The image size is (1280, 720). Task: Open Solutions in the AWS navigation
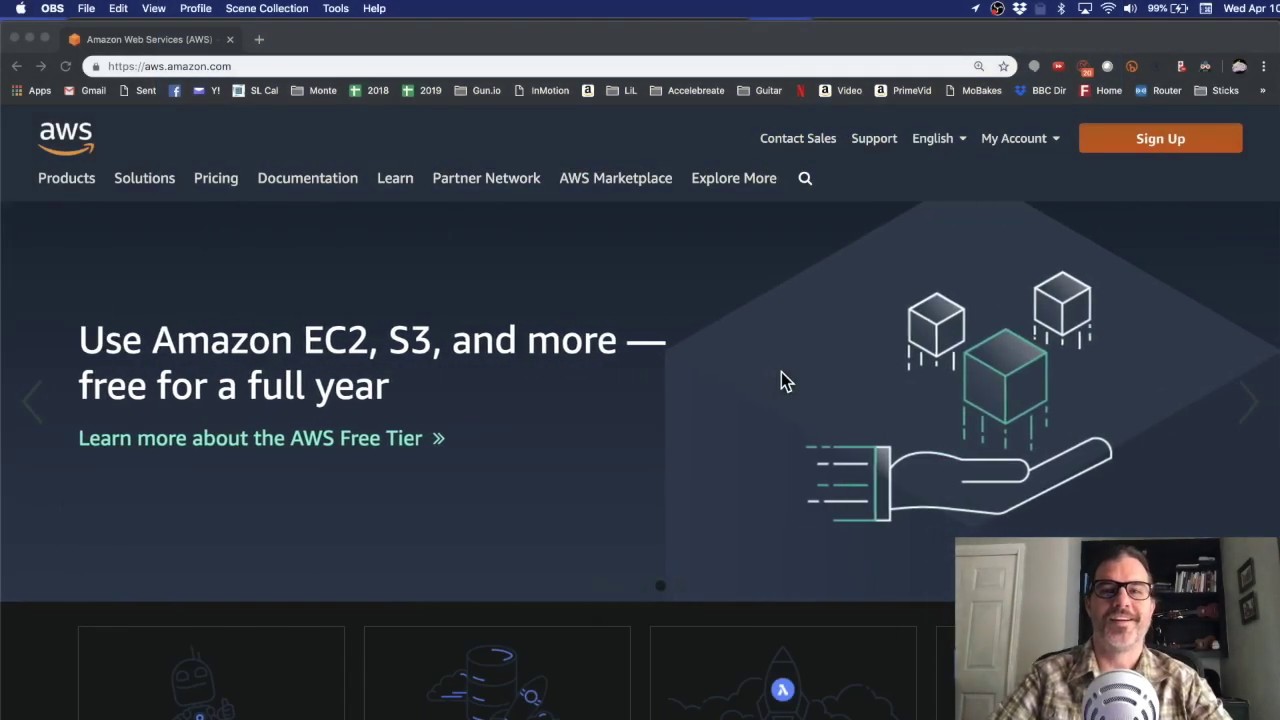point(144,178)
